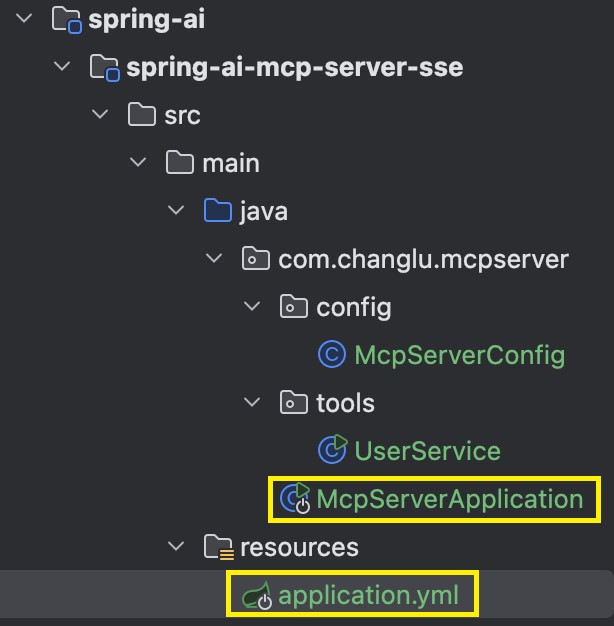Select the McpServerConfig class name
Screen dimensions: 614x626
point(460,356)
